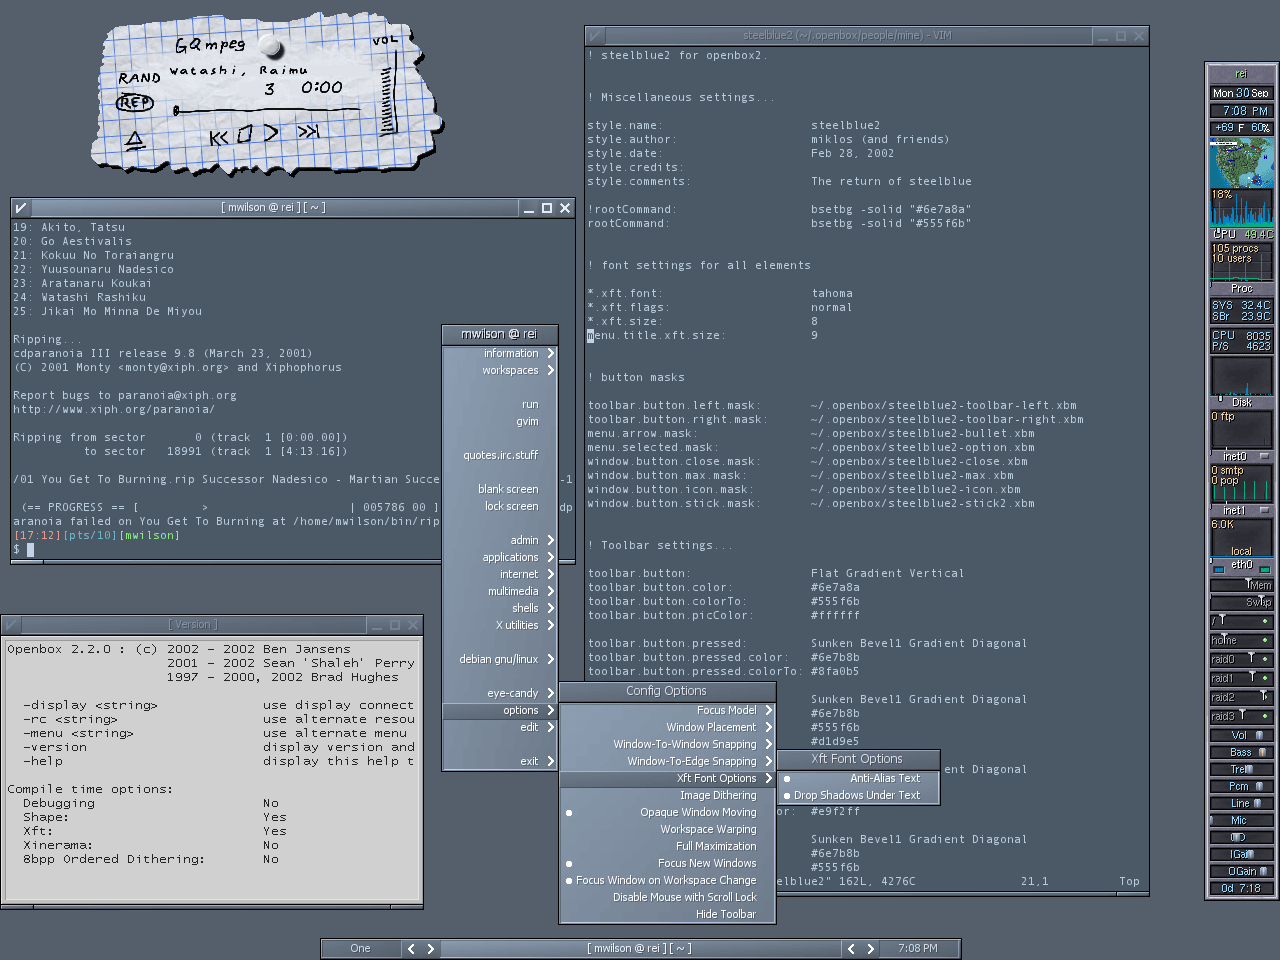Choose lock screen from the menu
This screenshot has height=960, width=1280.
[511, 506]
